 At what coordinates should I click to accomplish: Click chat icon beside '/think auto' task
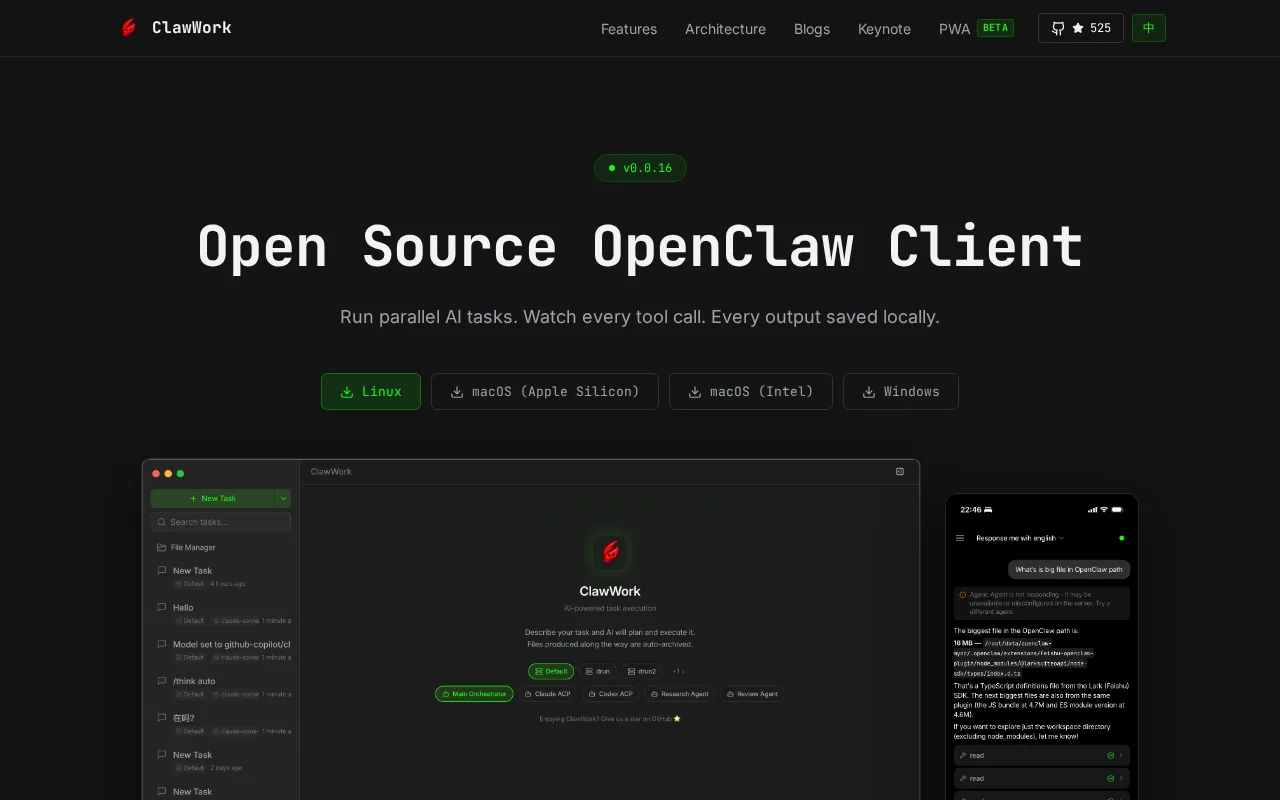pyautogui.click(x=161, y=681)
